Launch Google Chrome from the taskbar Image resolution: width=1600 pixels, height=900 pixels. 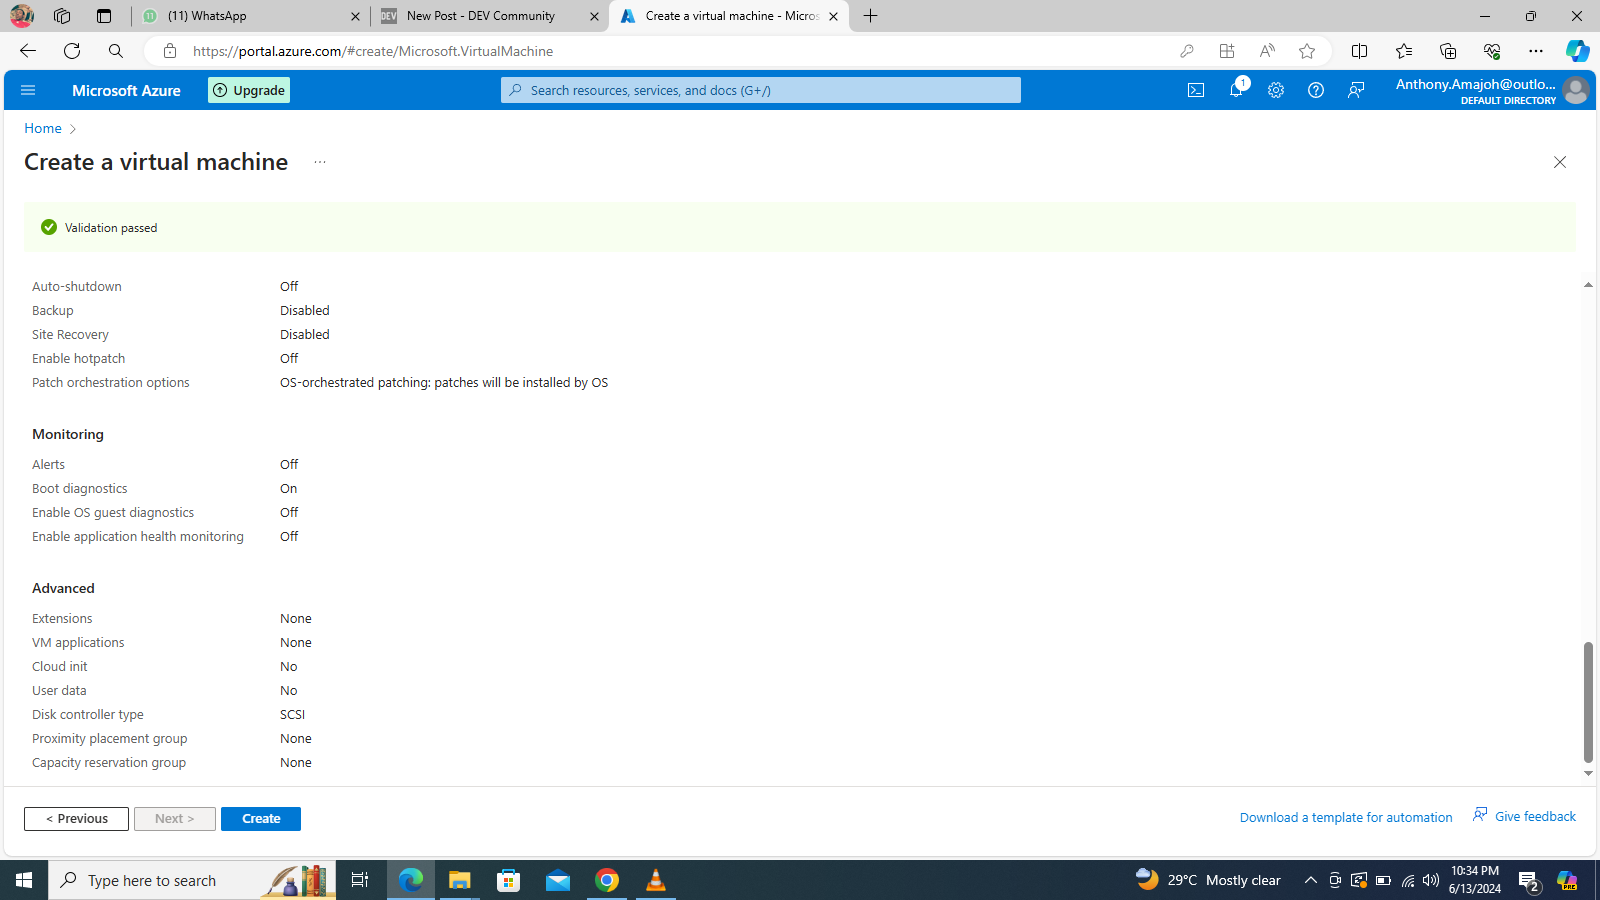coord(607,880)
